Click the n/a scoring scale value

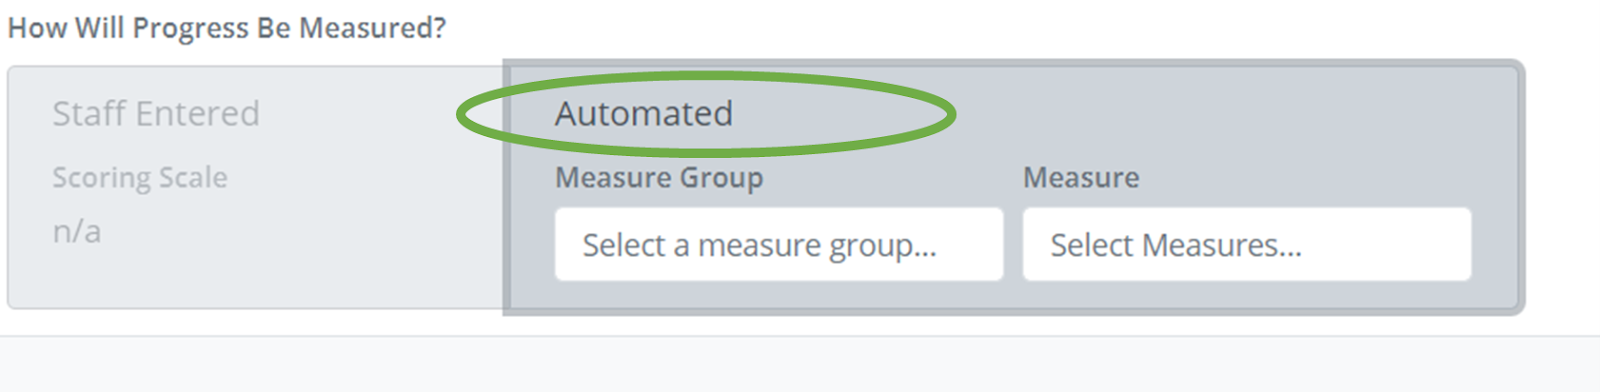77,232
